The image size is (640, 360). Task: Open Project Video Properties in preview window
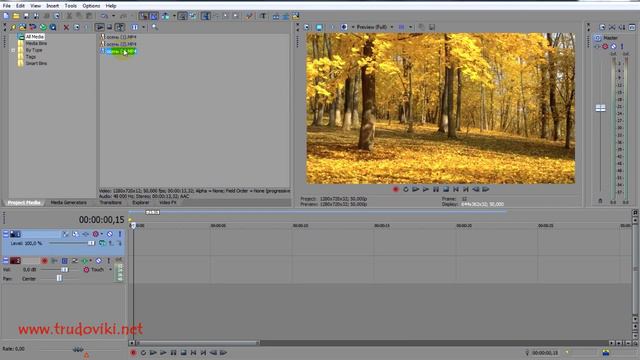(307, 27)
